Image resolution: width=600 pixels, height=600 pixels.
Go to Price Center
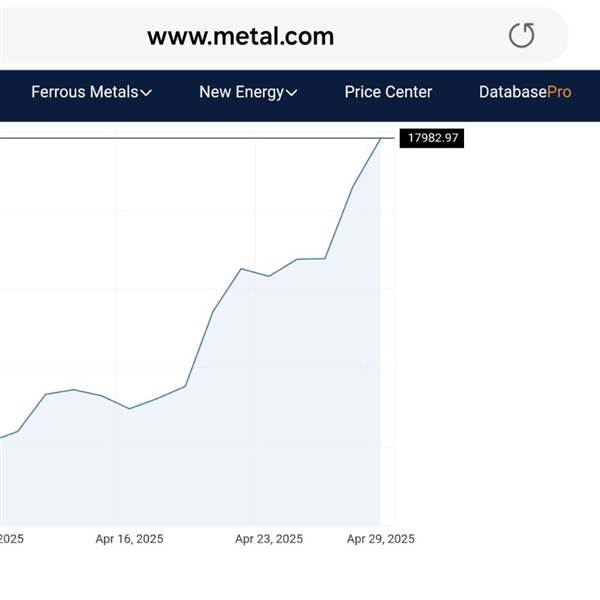[388, 92]
